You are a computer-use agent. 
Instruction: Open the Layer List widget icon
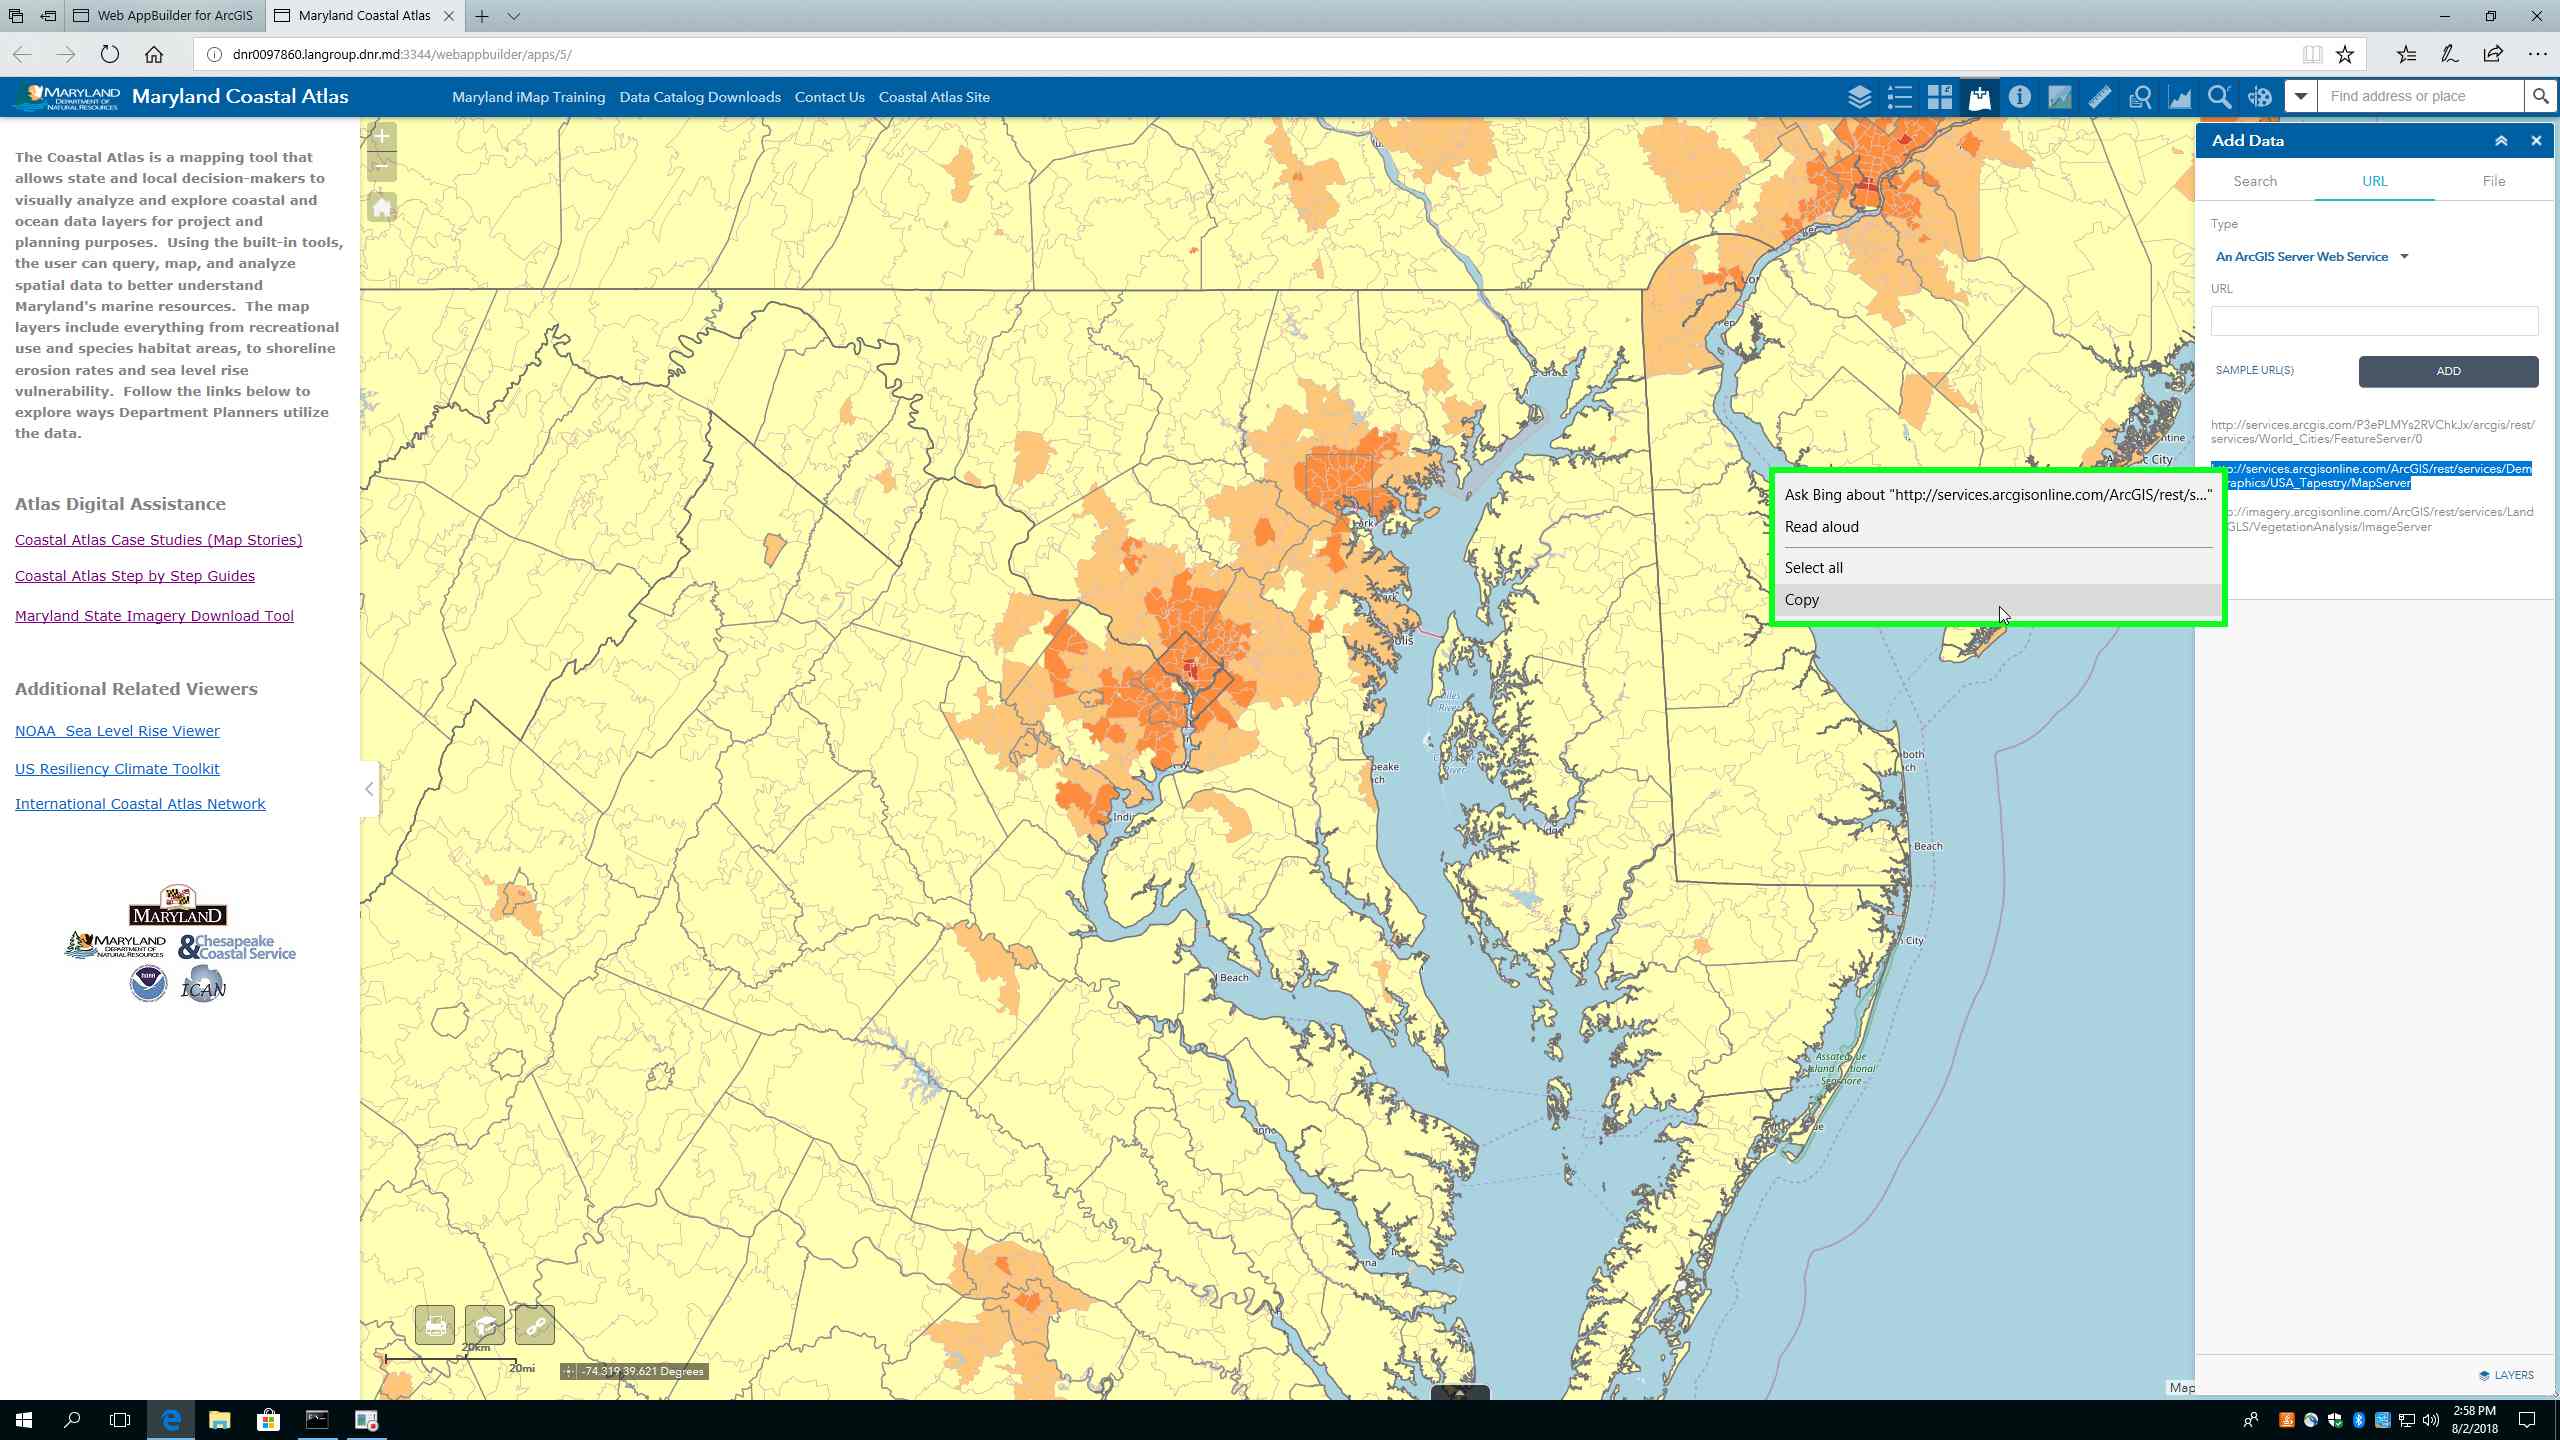coord(1859,97)
